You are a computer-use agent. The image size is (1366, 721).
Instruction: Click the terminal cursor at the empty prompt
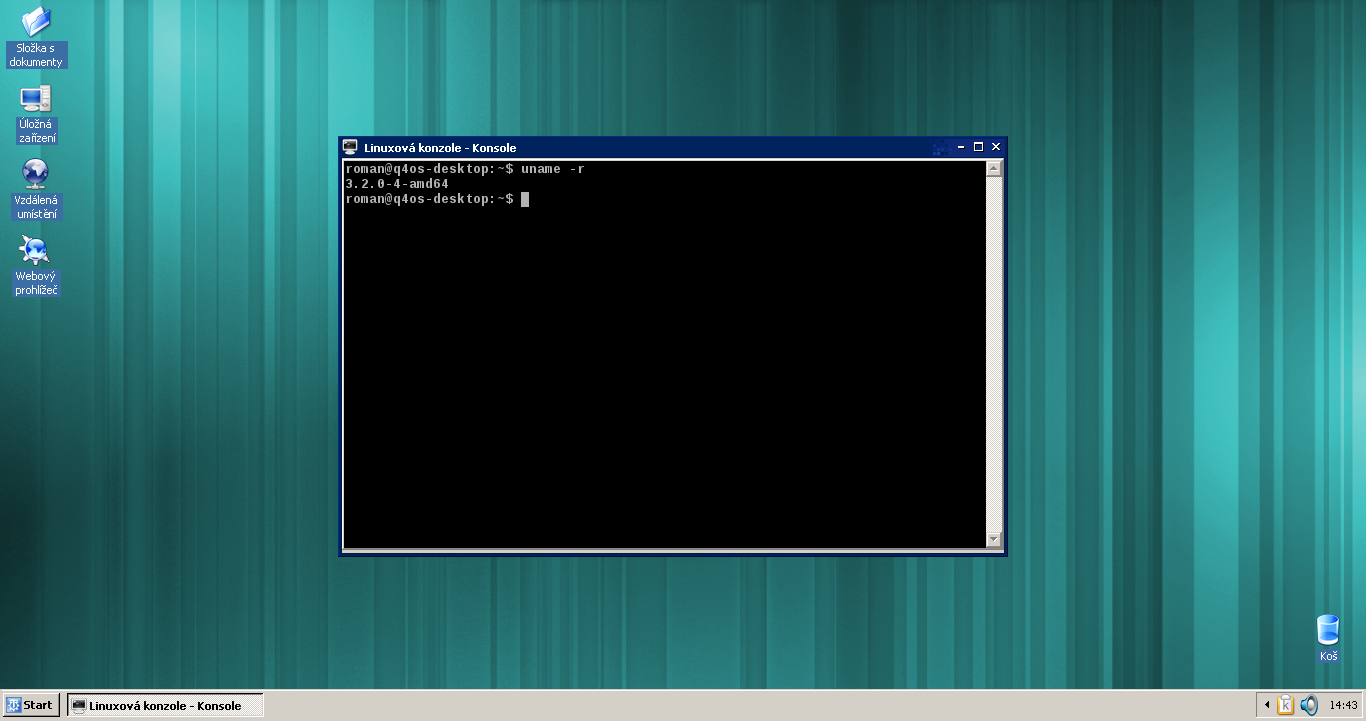coord(525,199)
